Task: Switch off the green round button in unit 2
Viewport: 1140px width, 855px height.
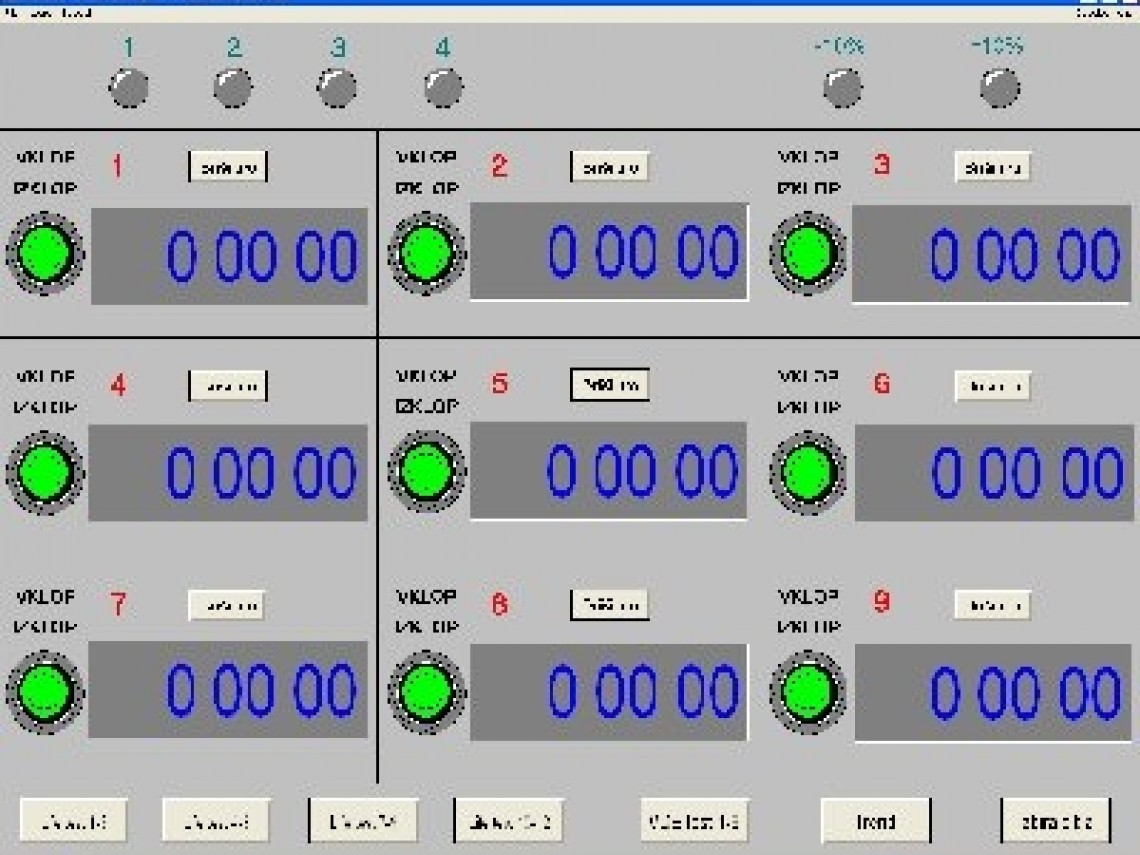Action: point(427,253)
